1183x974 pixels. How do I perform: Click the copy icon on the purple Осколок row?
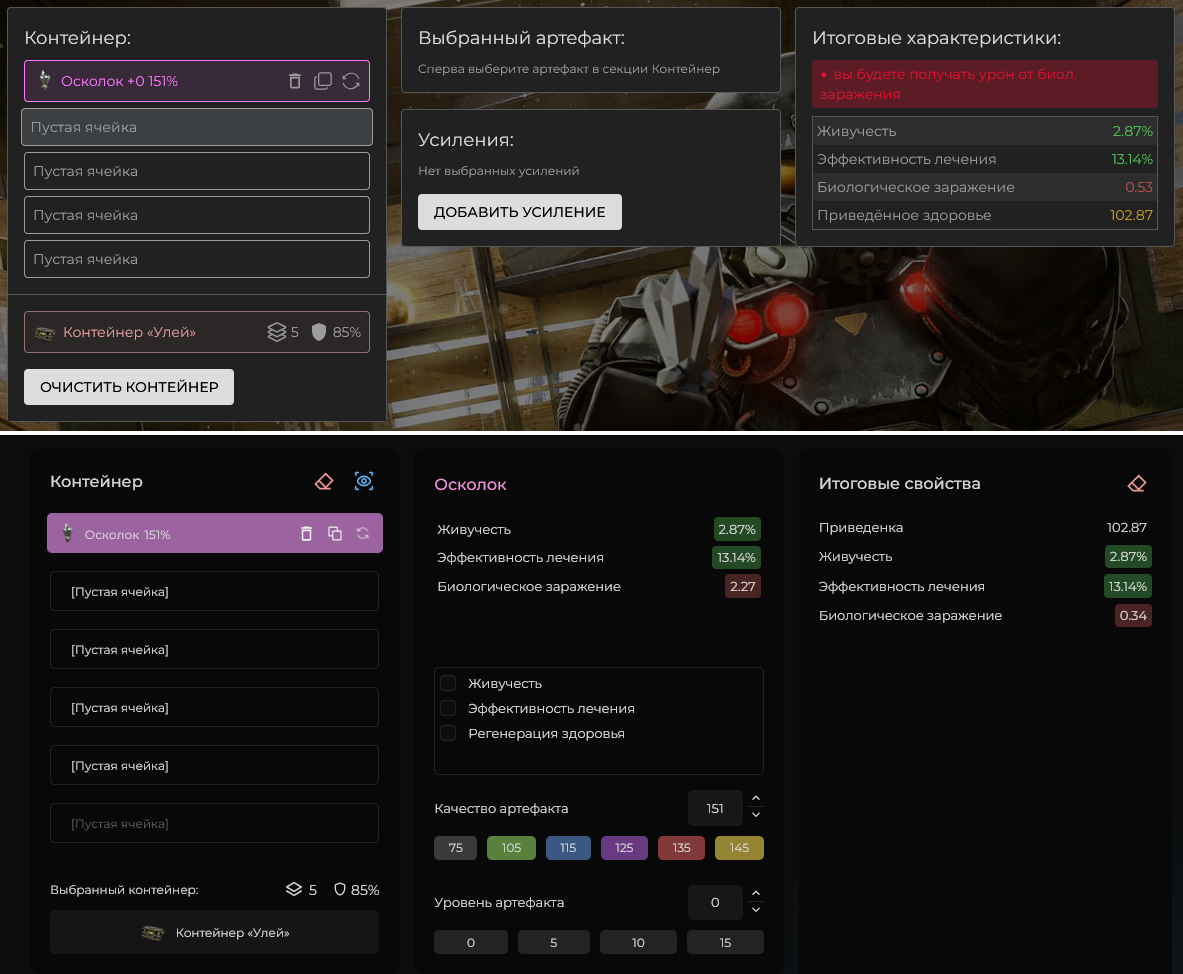tap(335, 534)
